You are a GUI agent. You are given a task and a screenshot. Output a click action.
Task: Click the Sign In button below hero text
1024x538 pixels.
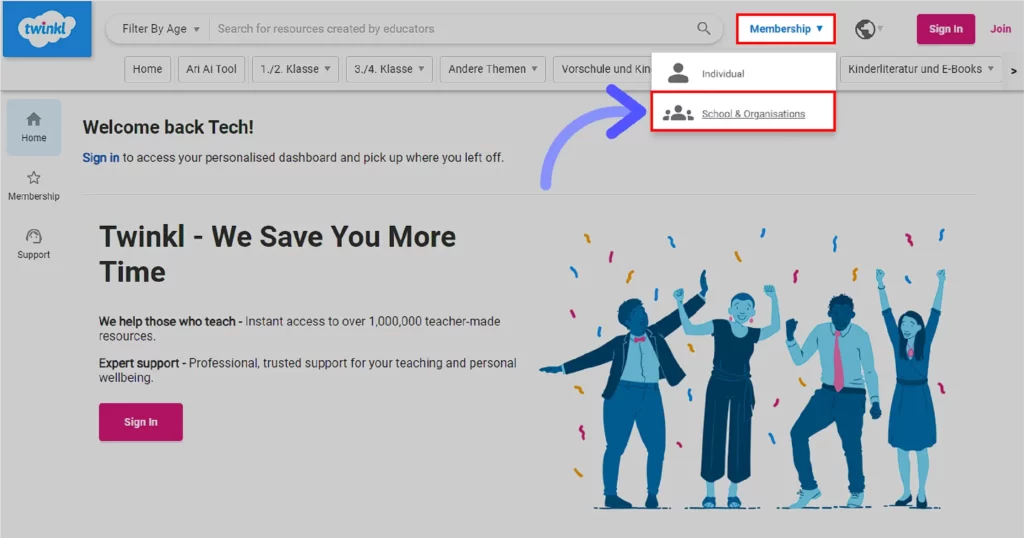141,422
